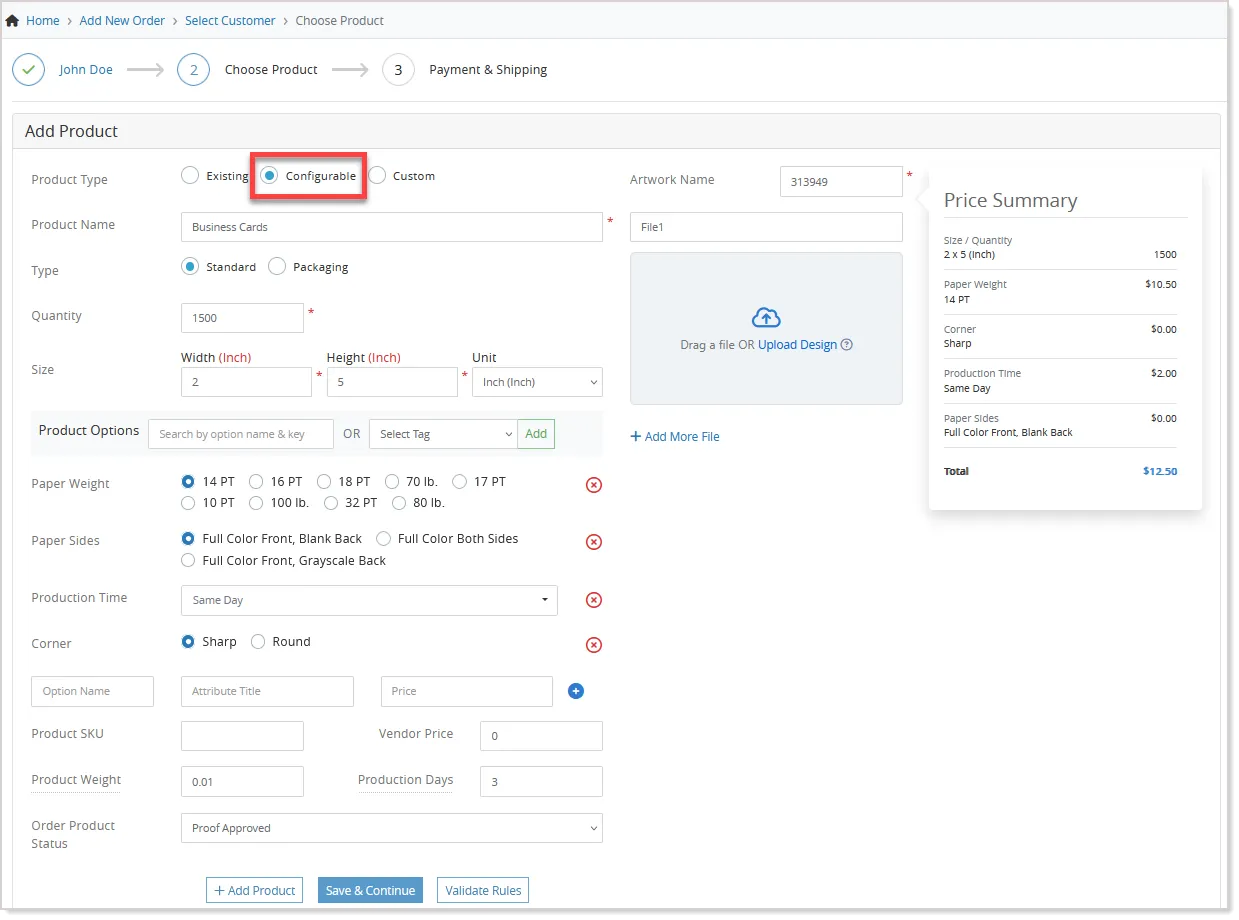Open the Select Tag dropdown
The image size is (1239, 920).
click(x=443, y=434)
